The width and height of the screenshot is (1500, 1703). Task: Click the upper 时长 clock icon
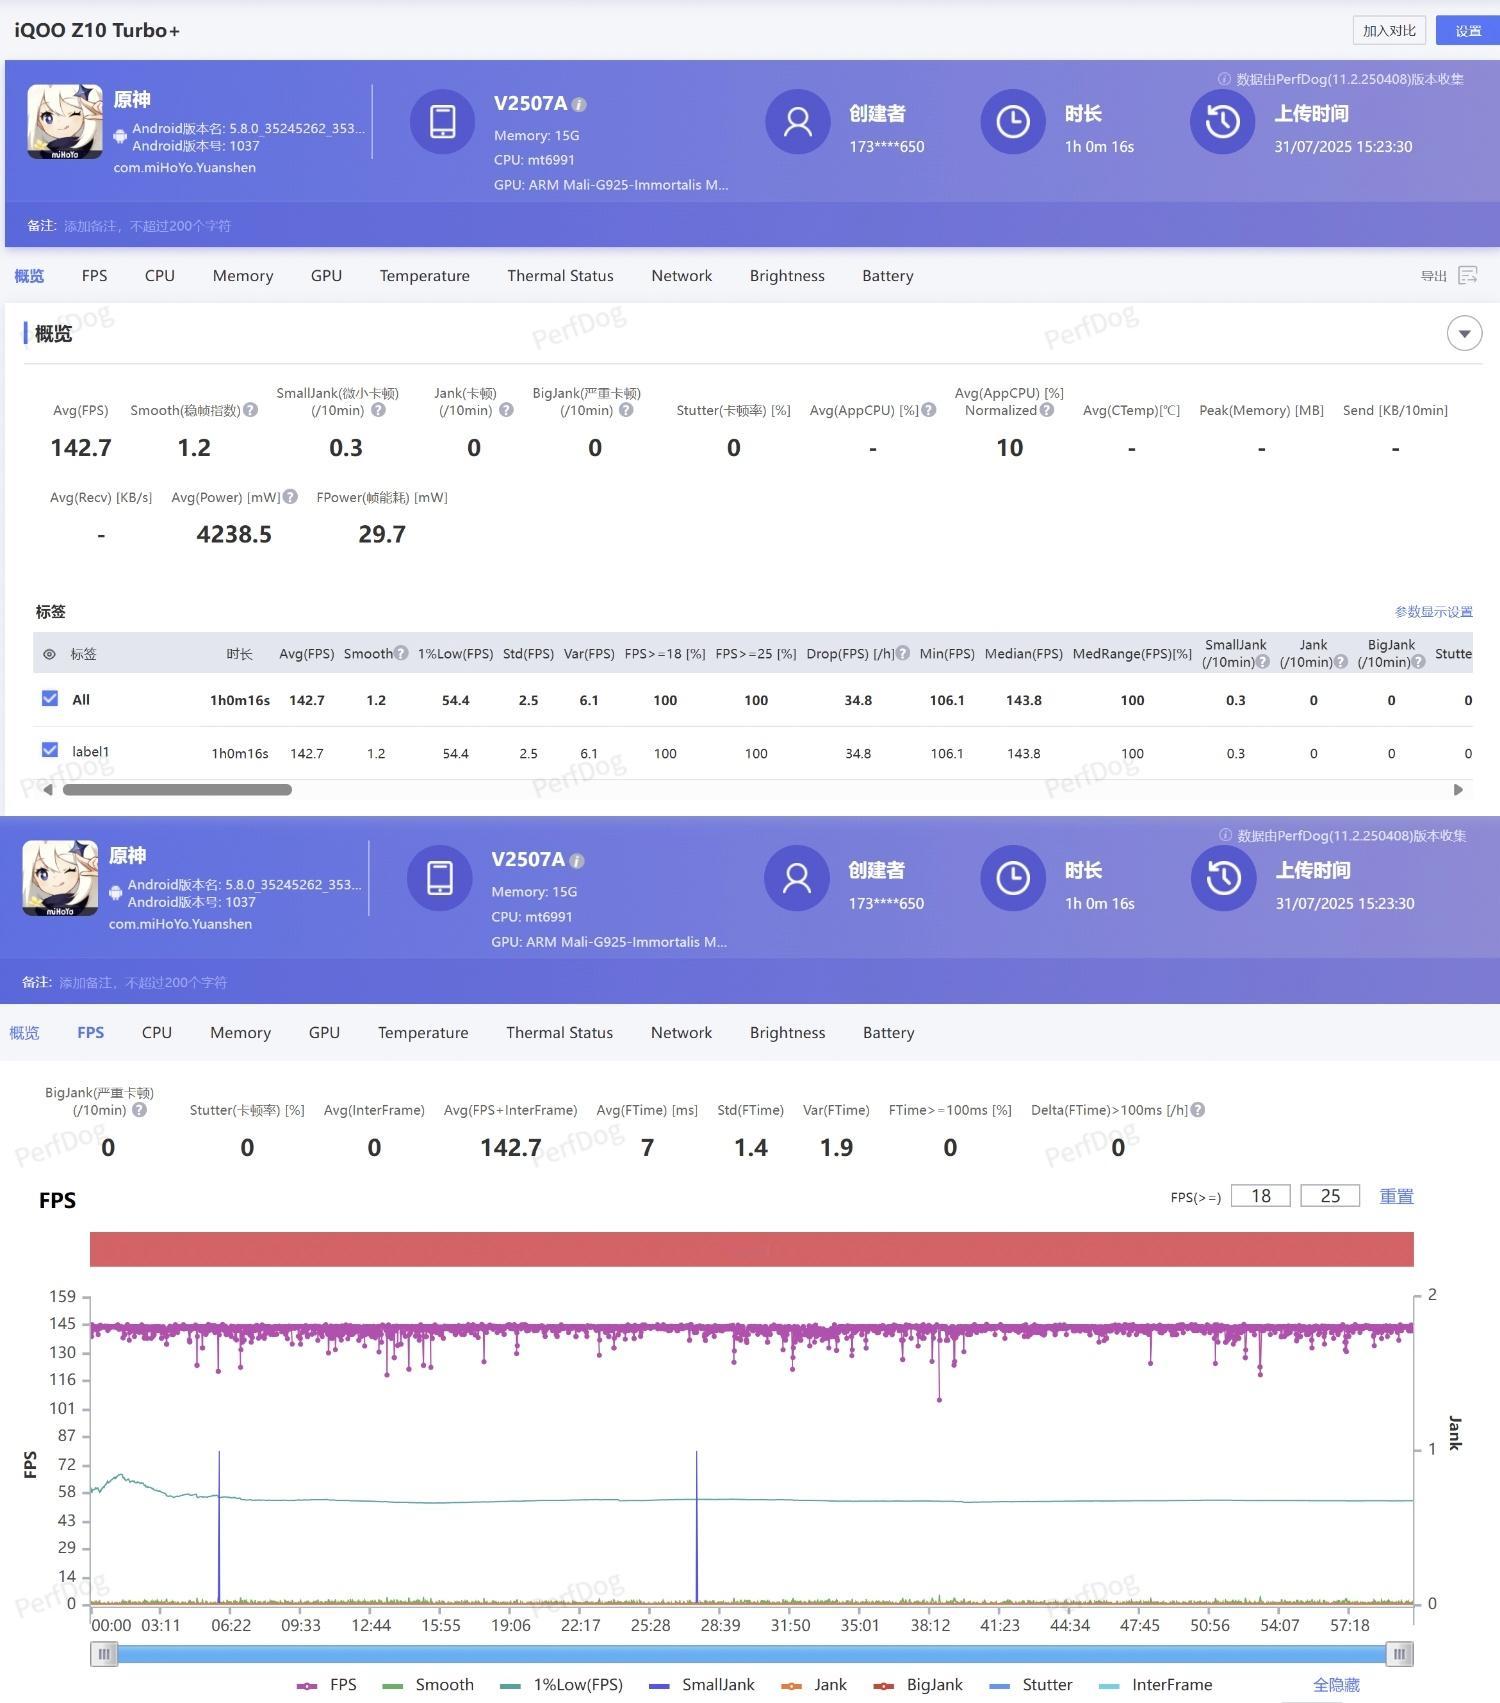click(x=1012, y=121)
